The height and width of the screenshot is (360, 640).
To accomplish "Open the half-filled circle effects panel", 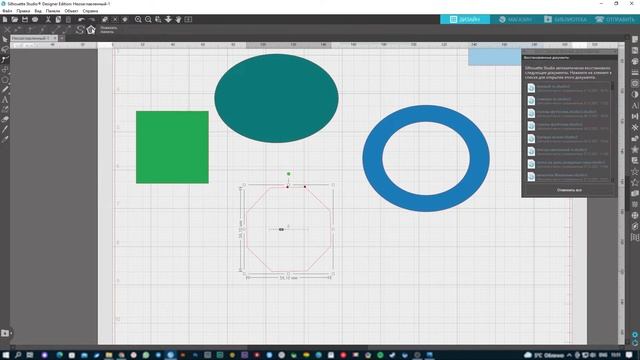I will (635, 95).
